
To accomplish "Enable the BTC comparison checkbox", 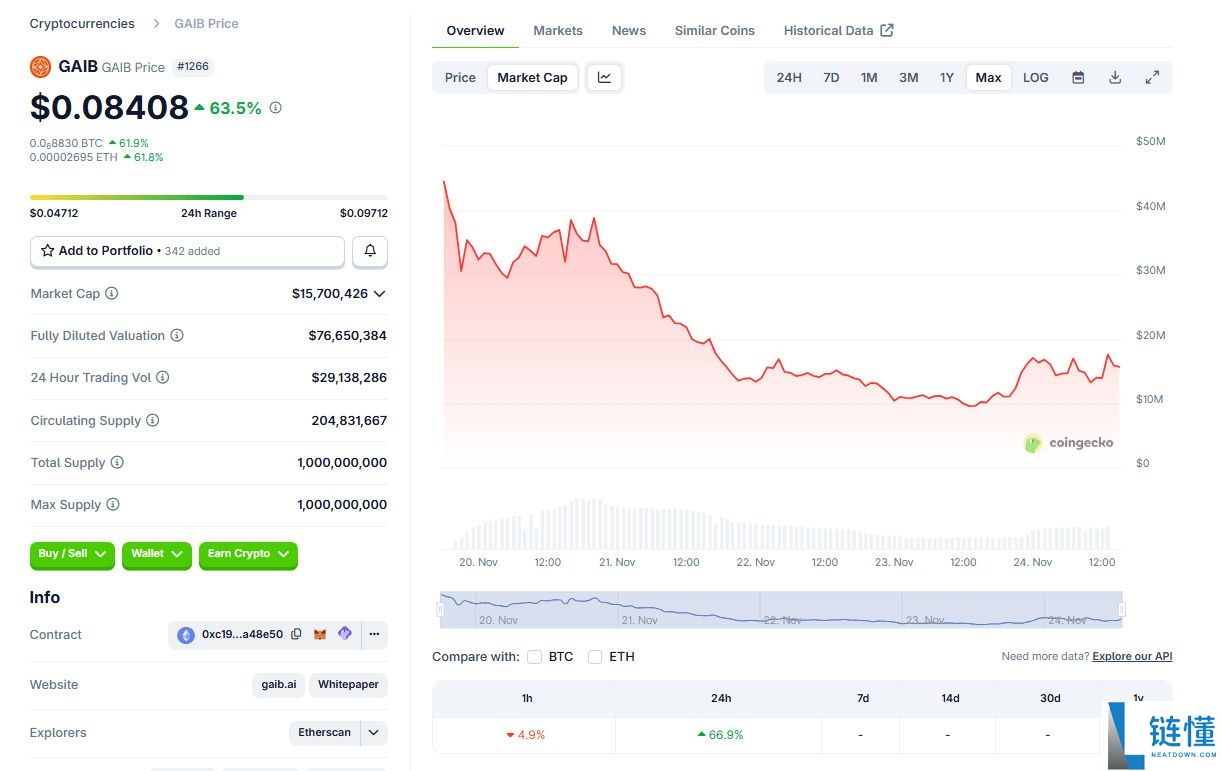I will pos(535,657).
